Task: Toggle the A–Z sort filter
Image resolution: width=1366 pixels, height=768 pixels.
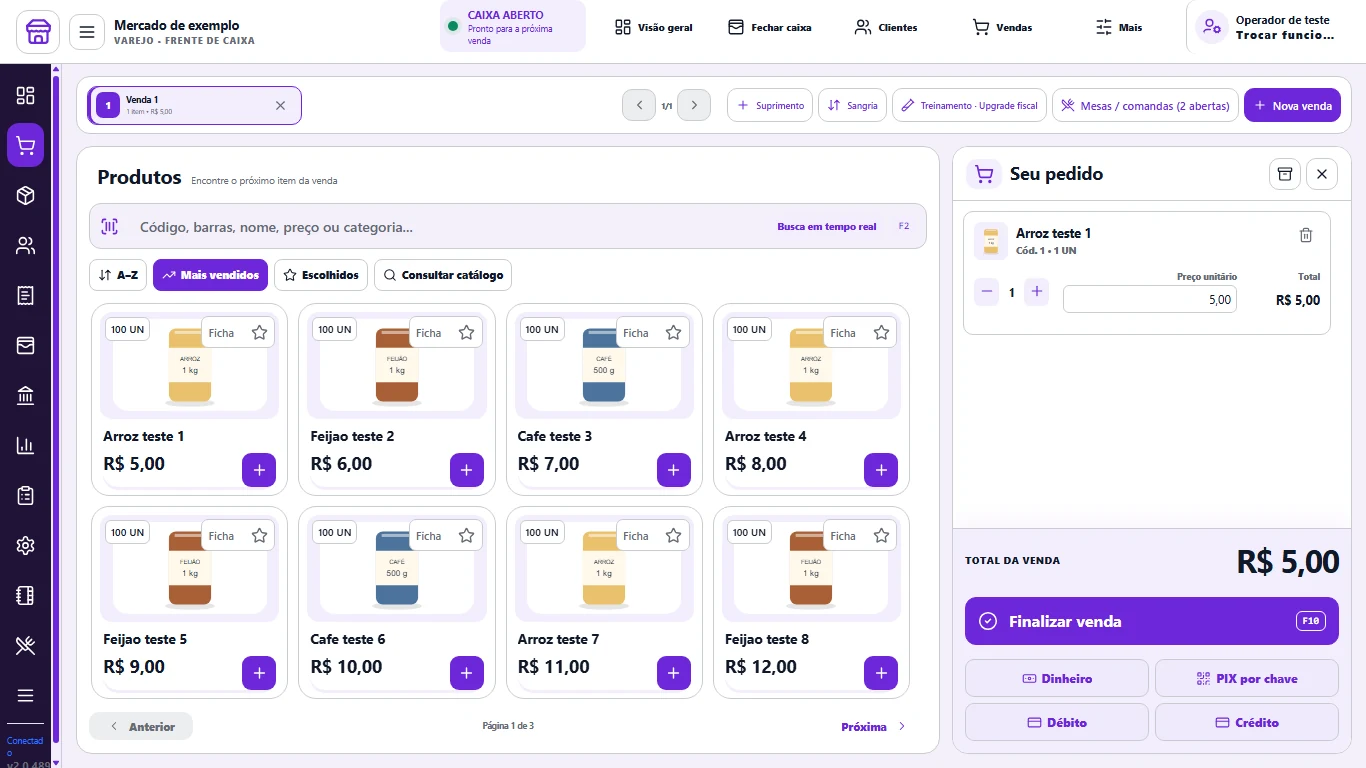Action: (x=118, y=275)
